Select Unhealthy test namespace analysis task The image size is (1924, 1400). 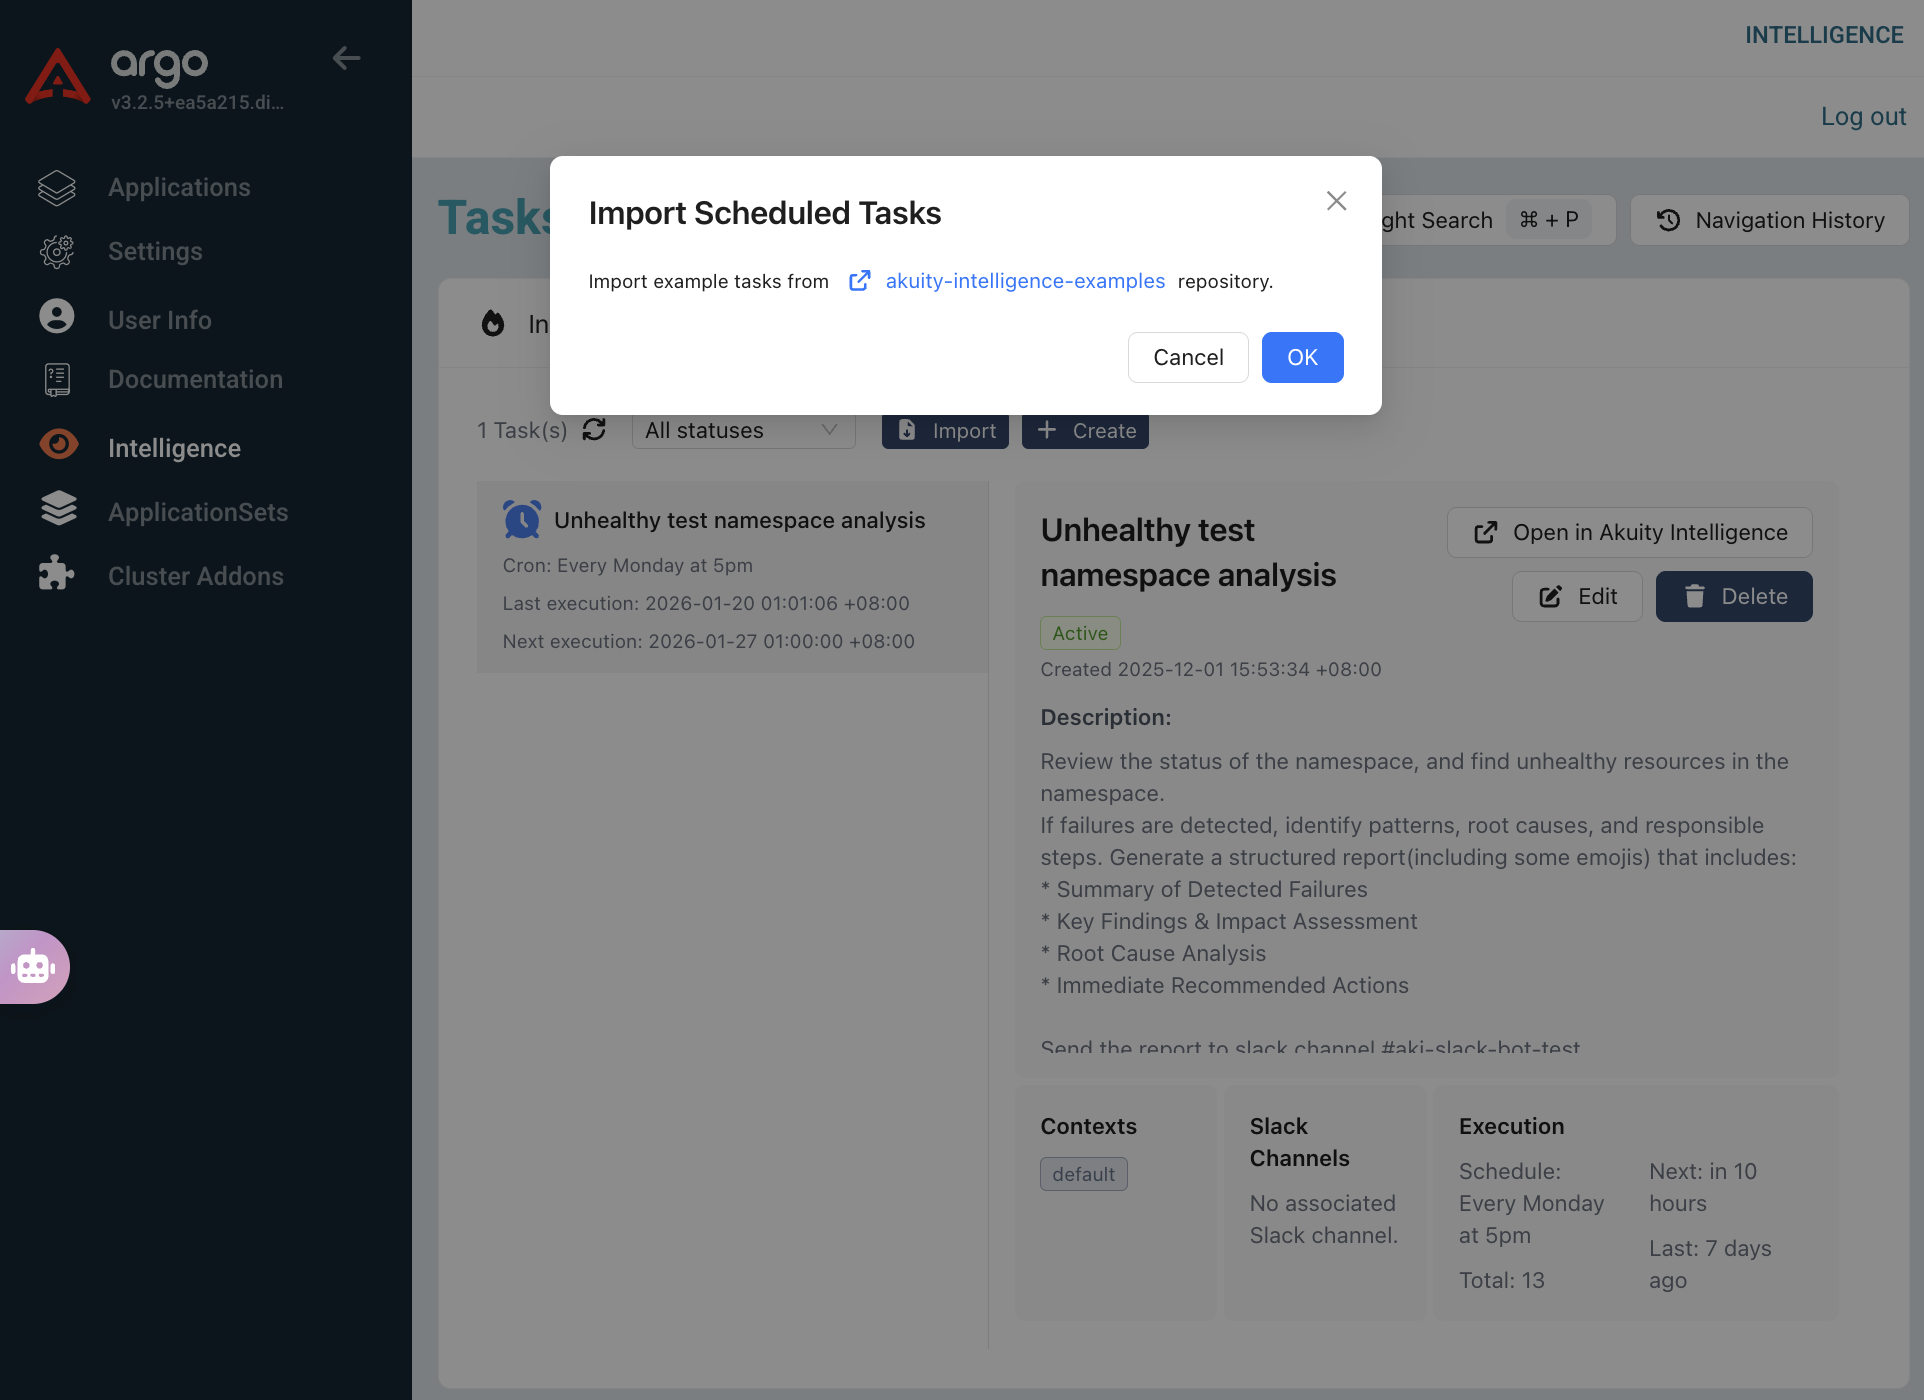point(732,577)
